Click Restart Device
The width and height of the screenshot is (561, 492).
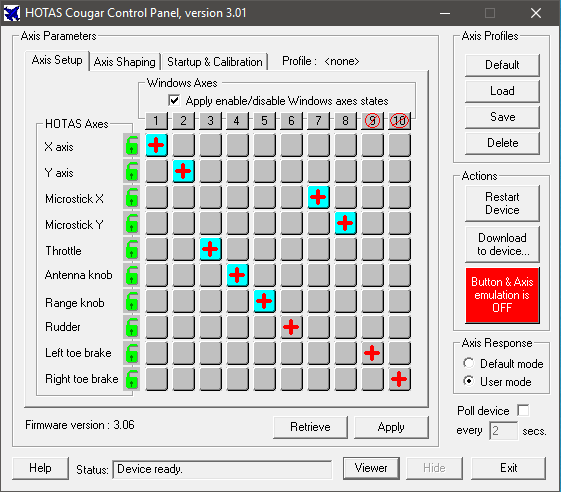pyautogui.click(x=502, y=203)
